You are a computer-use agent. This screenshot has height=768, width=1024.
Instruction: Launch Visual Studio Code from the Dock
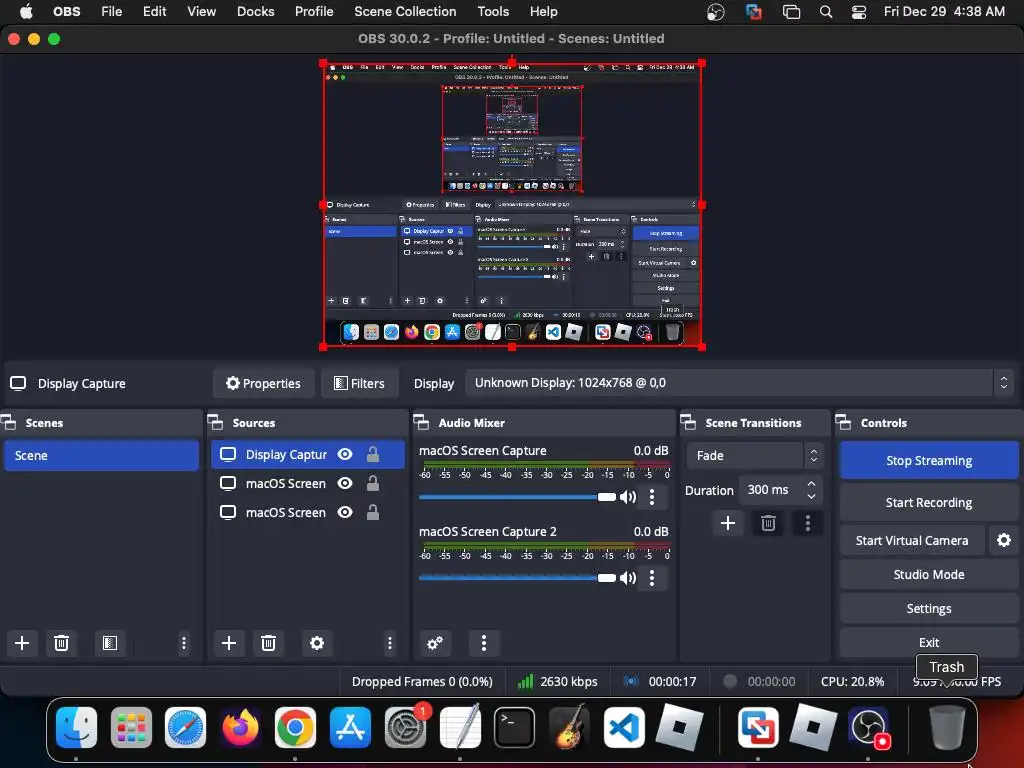tap(624, 727)
